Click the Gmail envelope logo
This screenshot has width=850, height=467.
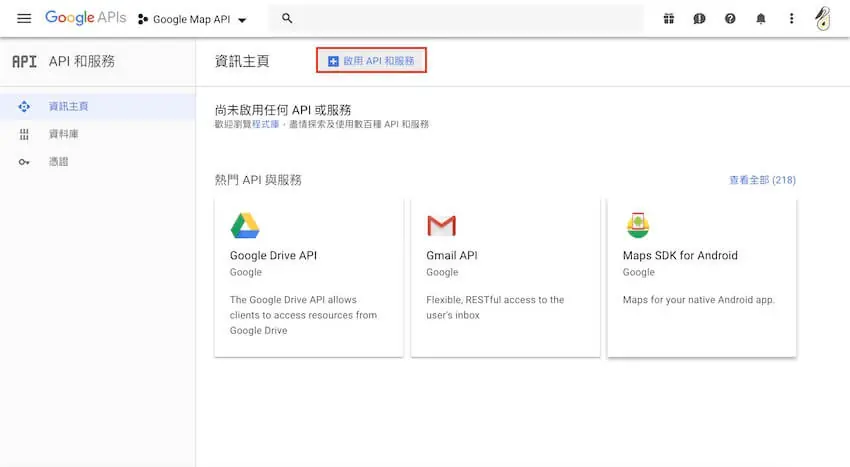441,226
